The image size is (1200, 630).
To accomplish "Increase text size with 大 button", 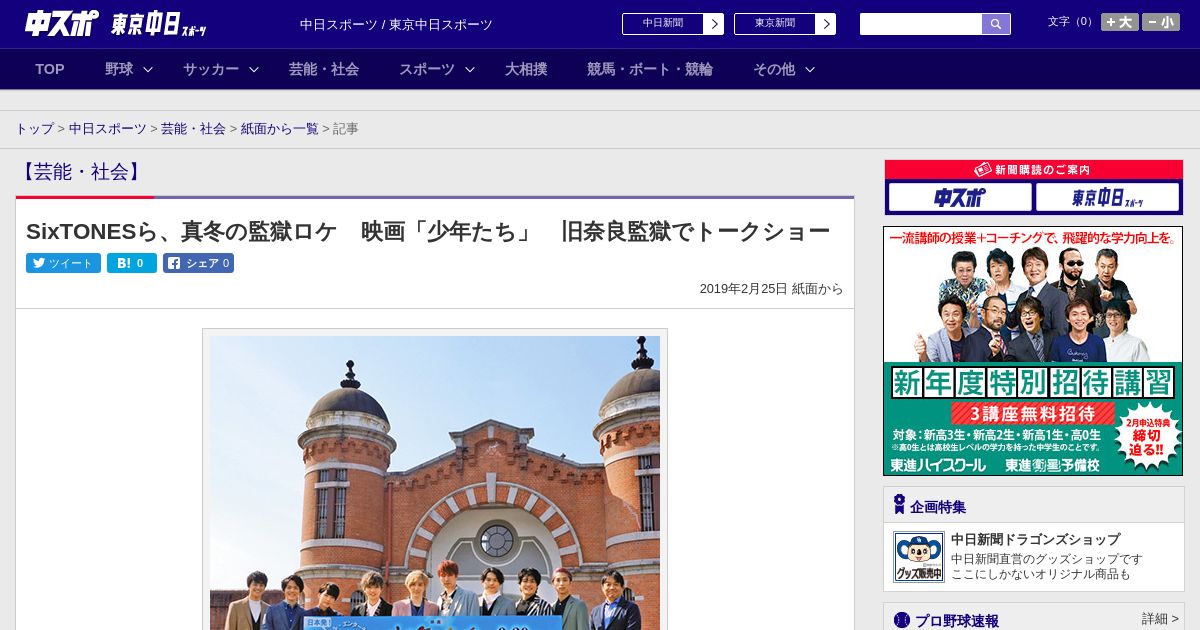I will point(1119,22).
